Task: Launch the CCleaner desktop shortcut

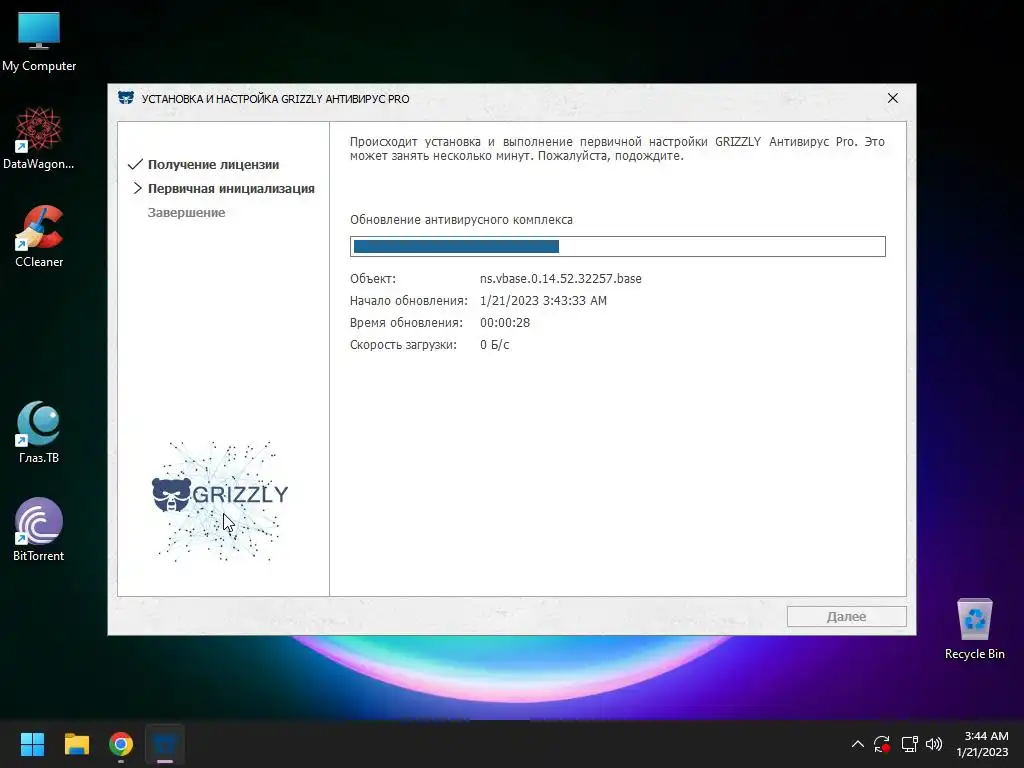Action: [39, 236]
